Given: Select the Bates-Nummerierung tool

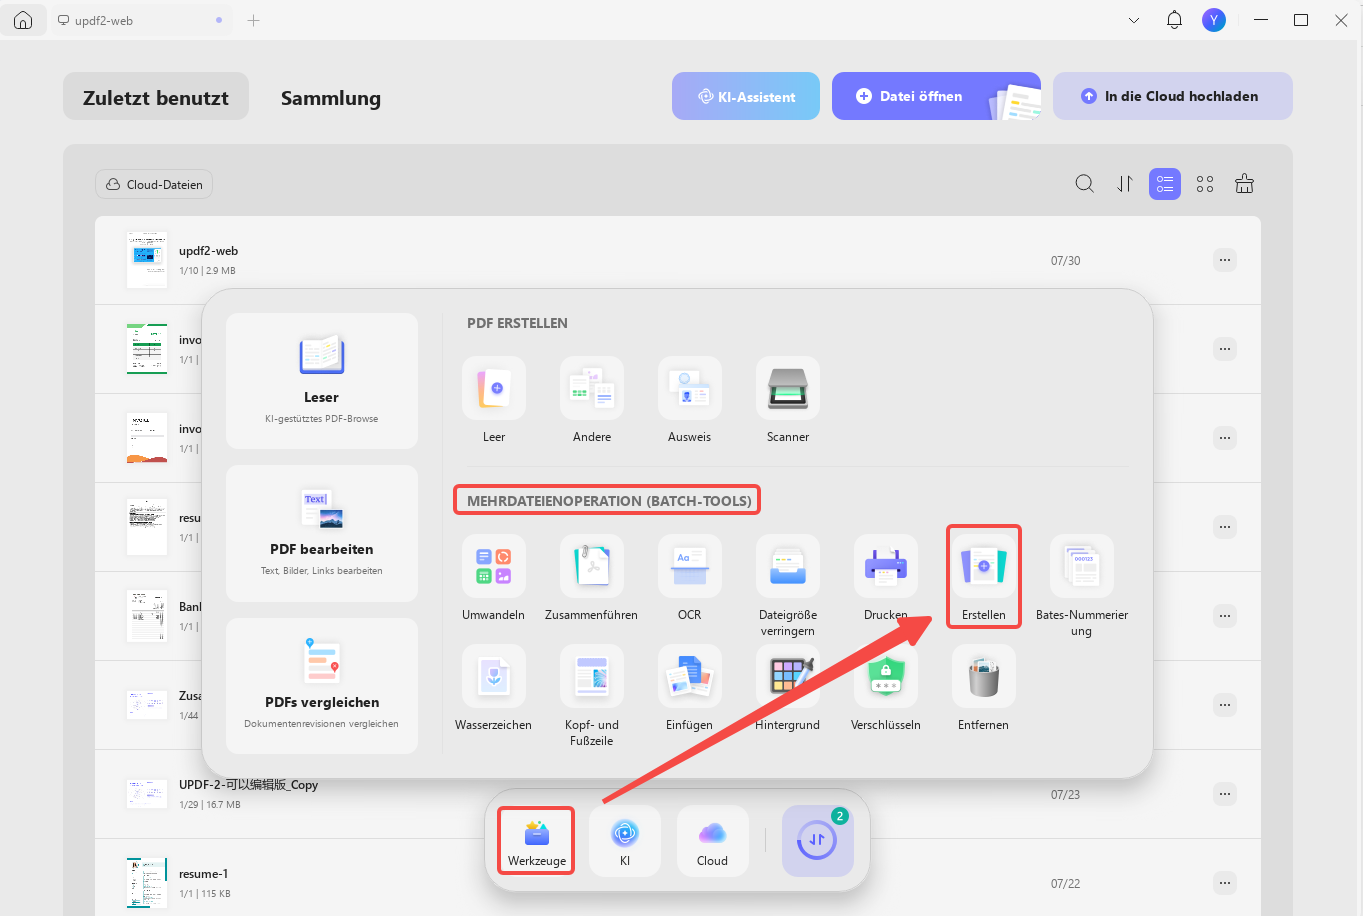Looking at the screenshot, I should pyautogui.click(x=1082, y=566).
